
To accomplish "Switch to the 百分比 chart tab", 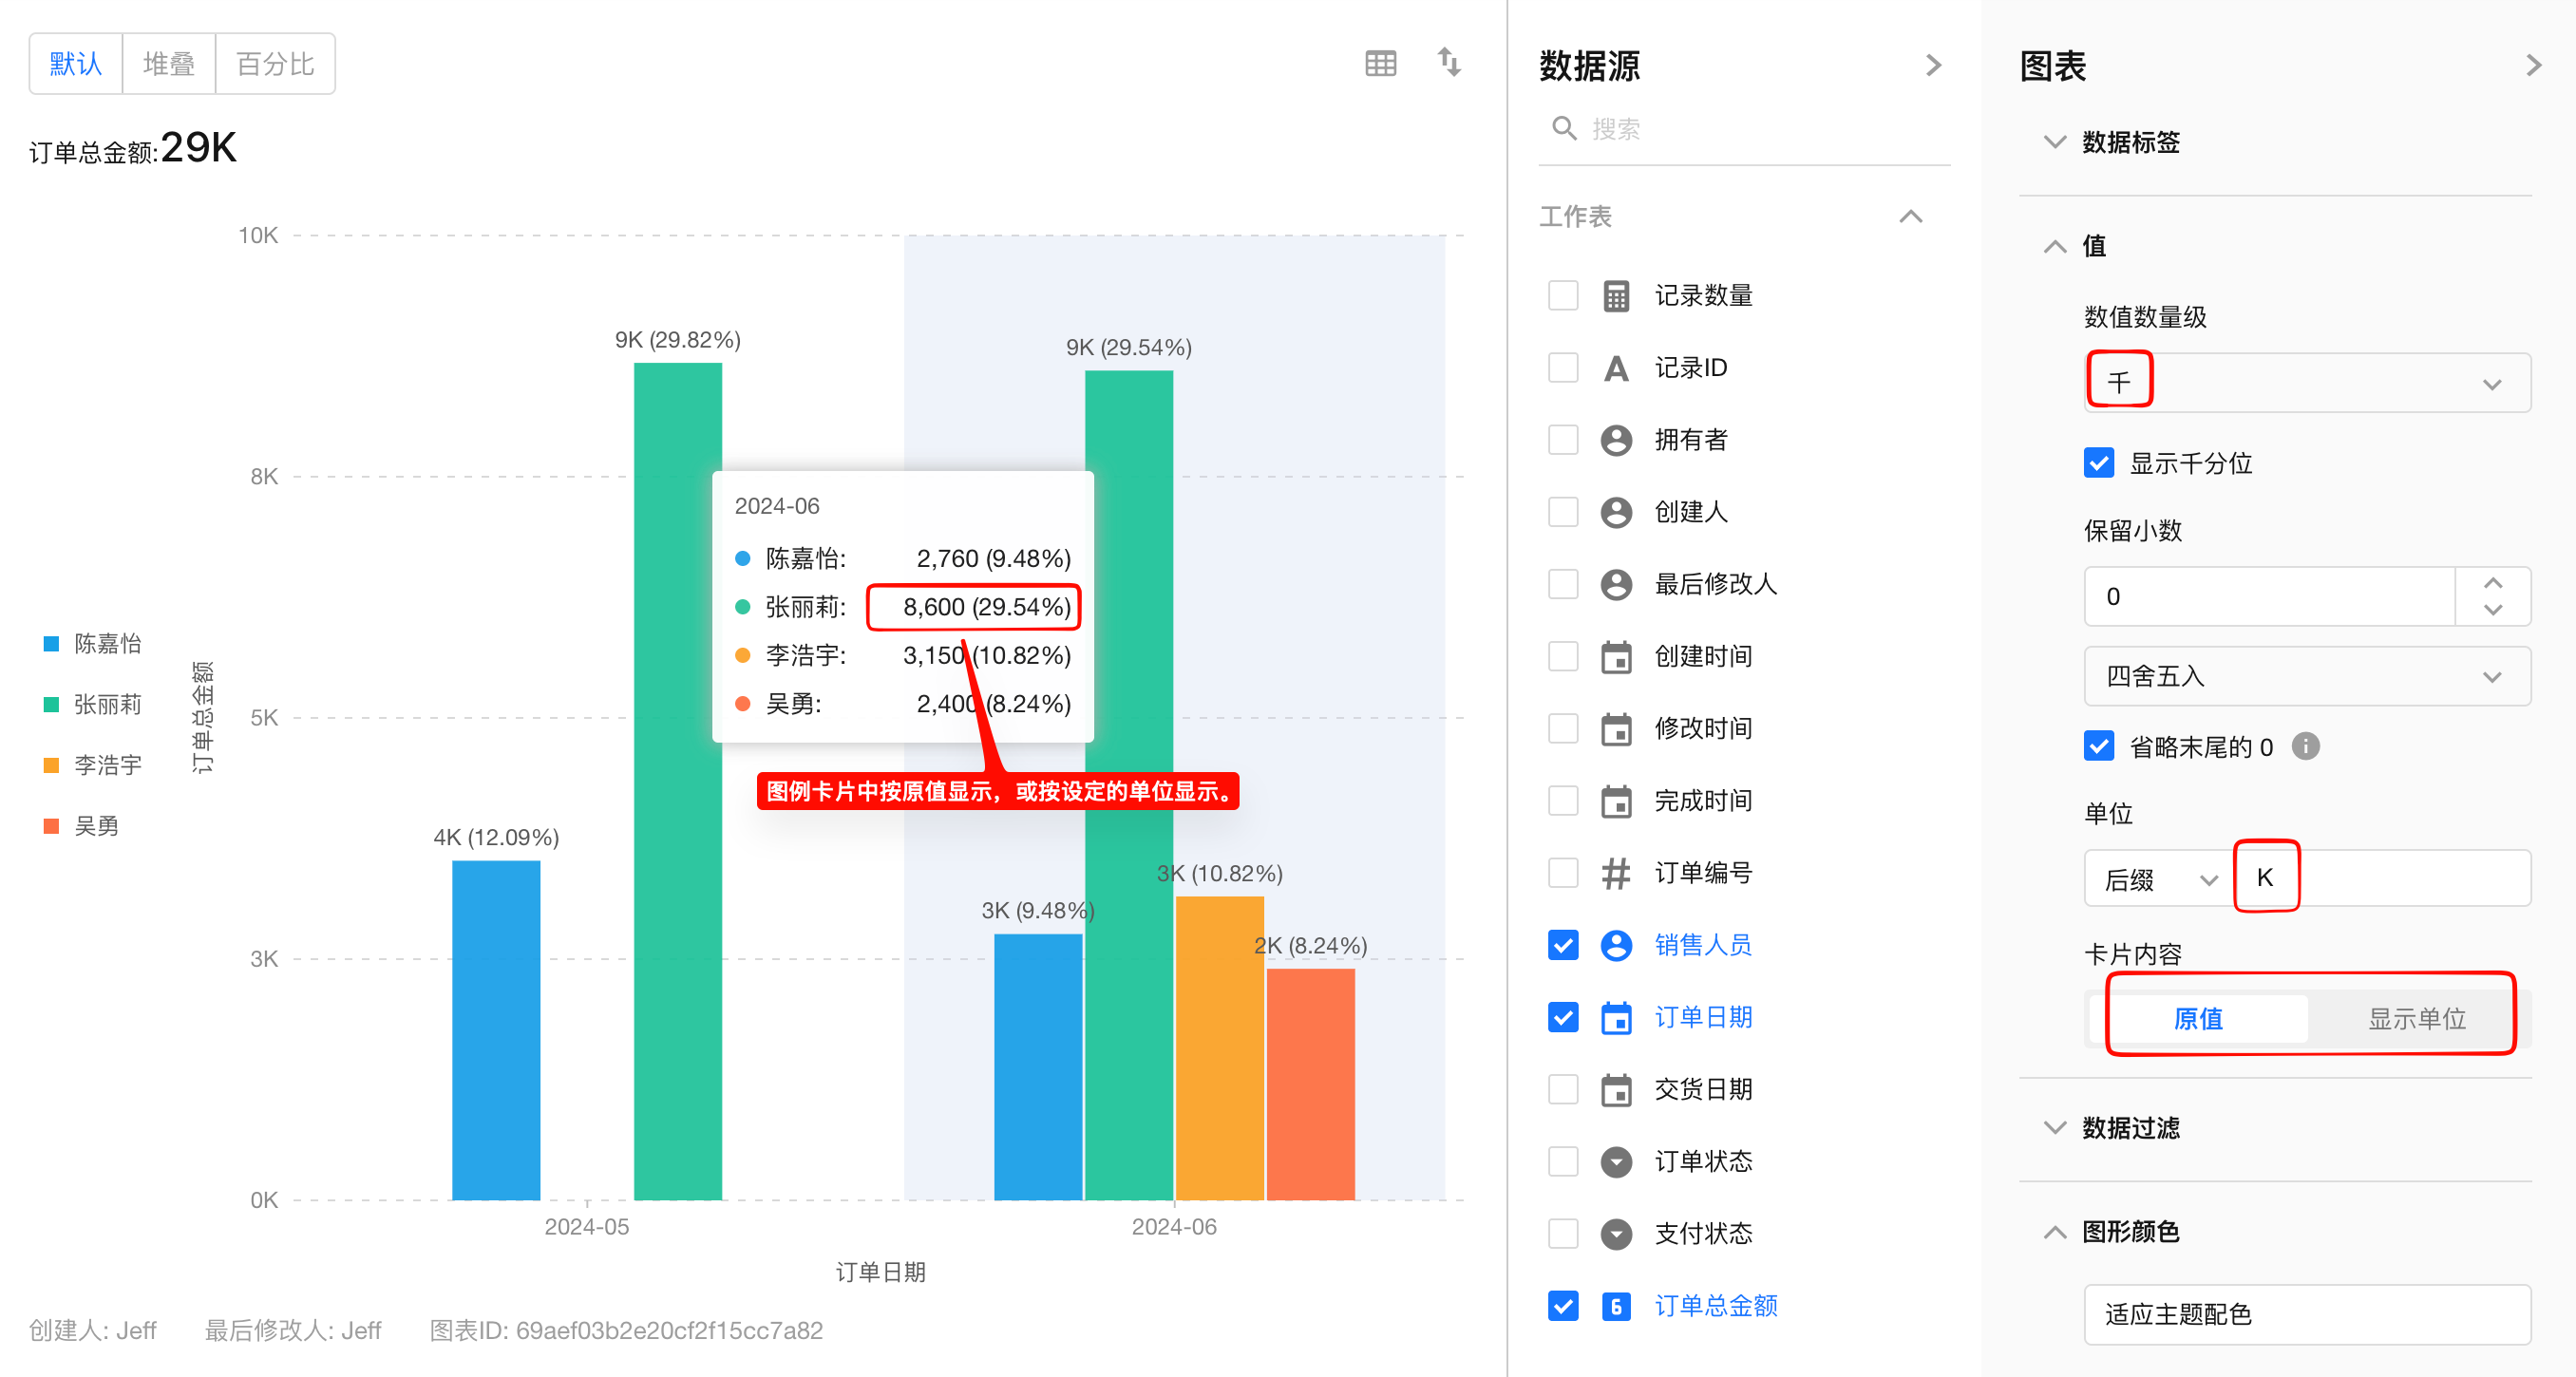I will (x=275, y=64).
